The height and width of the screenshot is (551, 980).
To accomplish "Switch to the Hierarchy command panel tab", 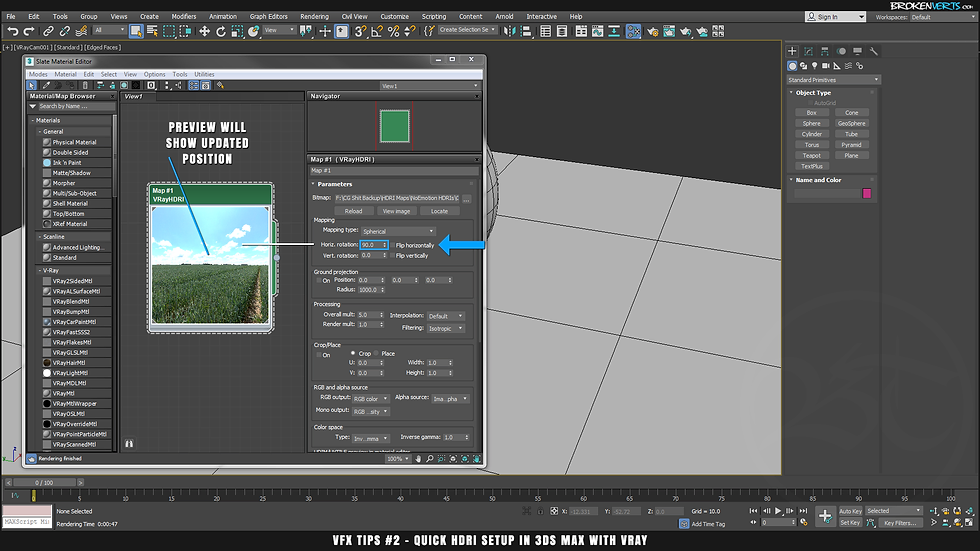I will coord(824,51).
